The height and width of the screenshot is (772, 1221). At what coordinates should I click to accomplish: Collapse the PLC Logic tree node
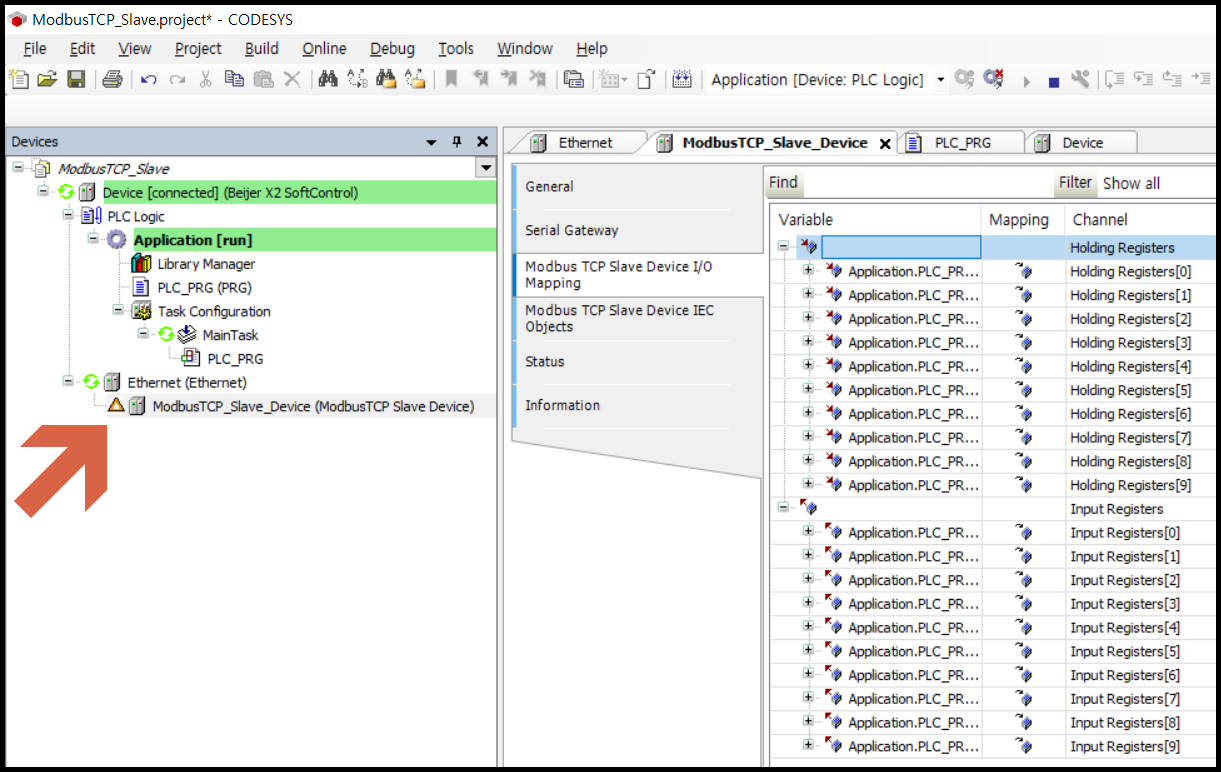(x=68, y=215)
